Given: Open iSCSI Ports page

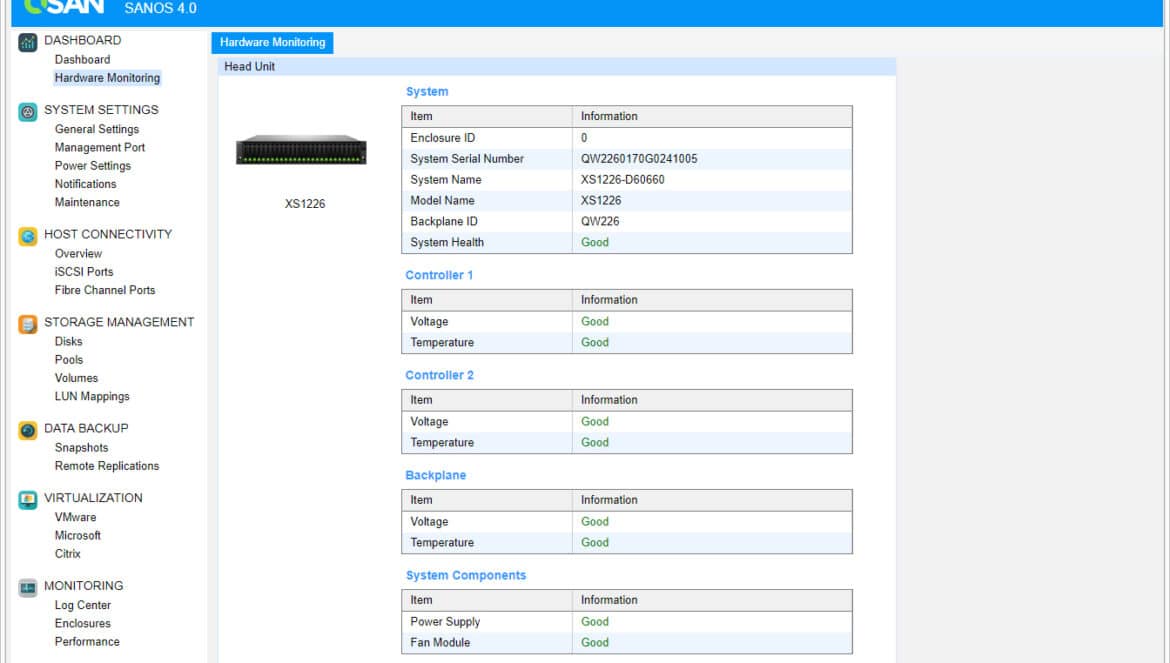Looking at the screenshot, I should point(84,272).
